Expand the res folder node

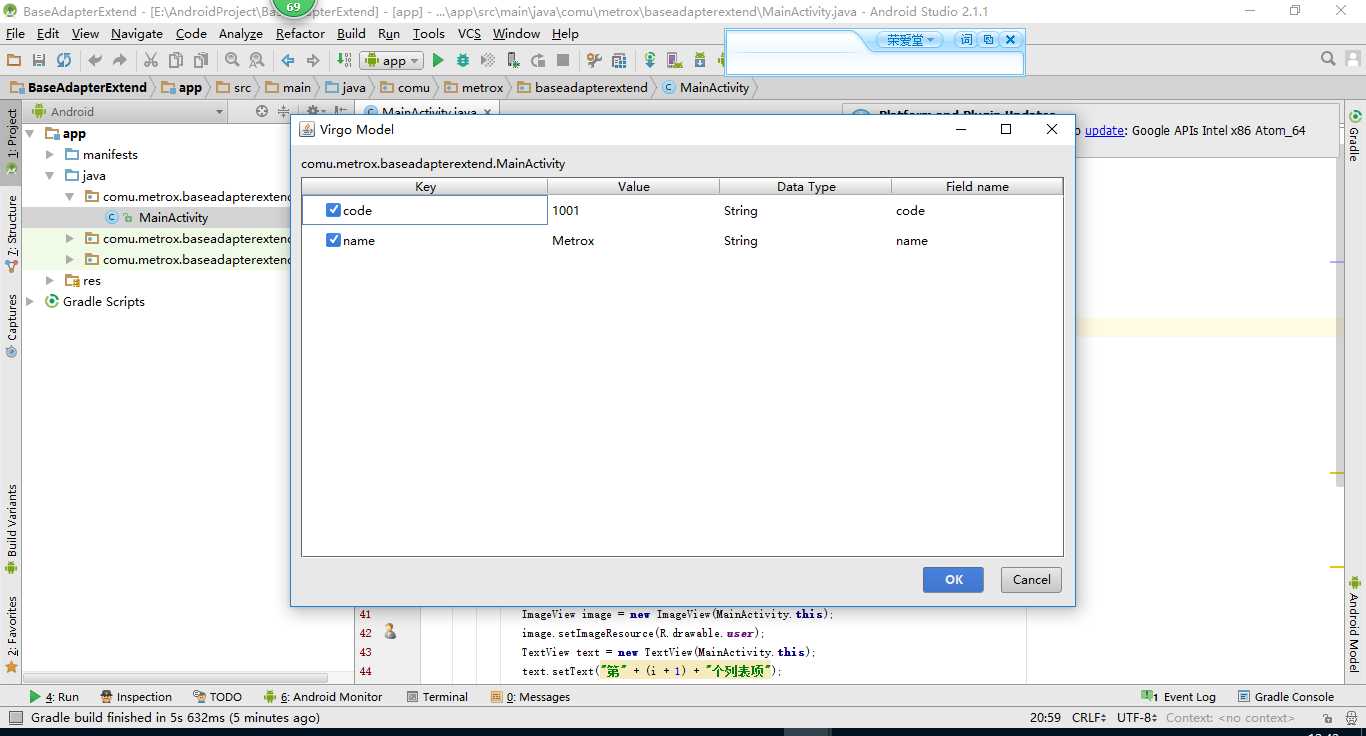pyautogui.click(x=50, y=280)
